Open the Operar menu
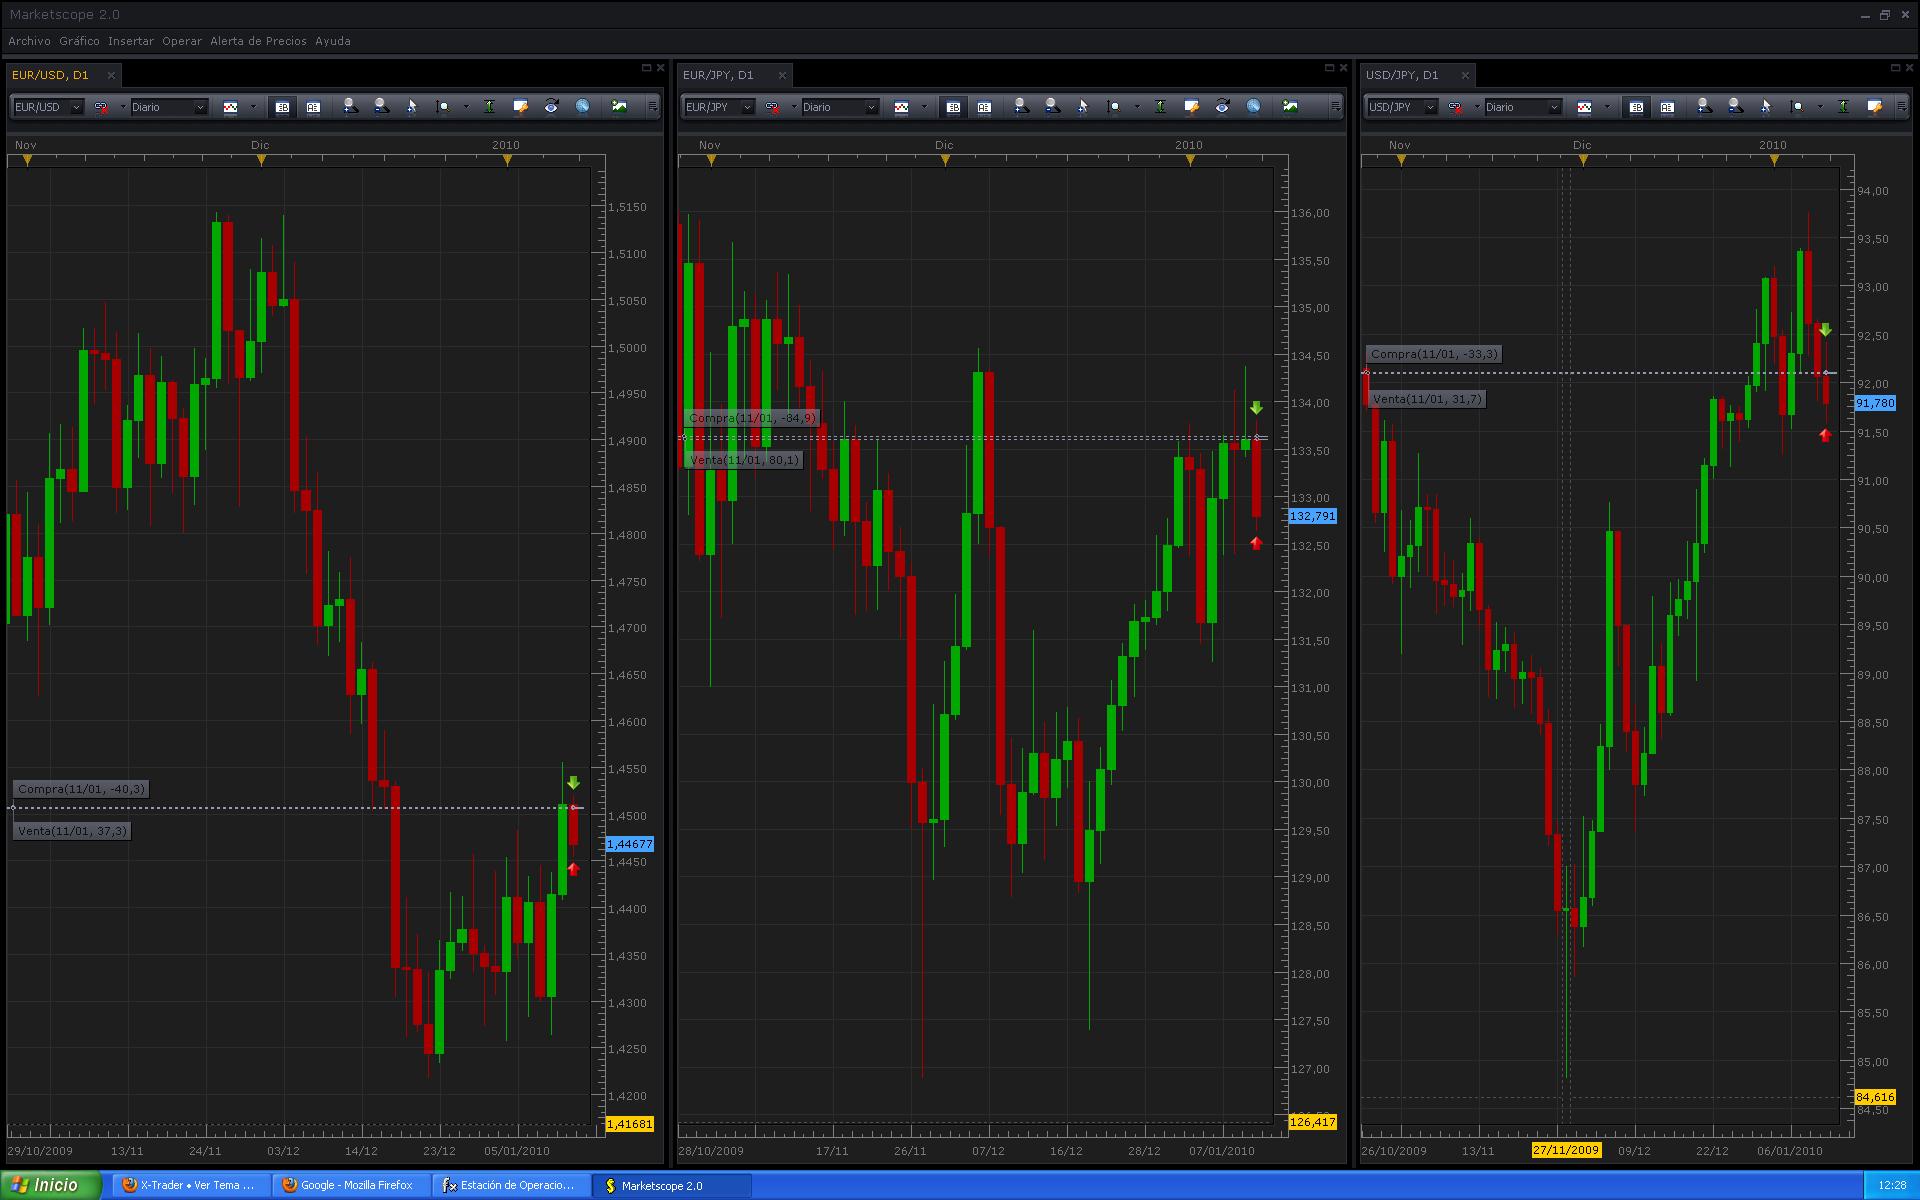This screenshot has height=1200, width=1920. [181, 41]
